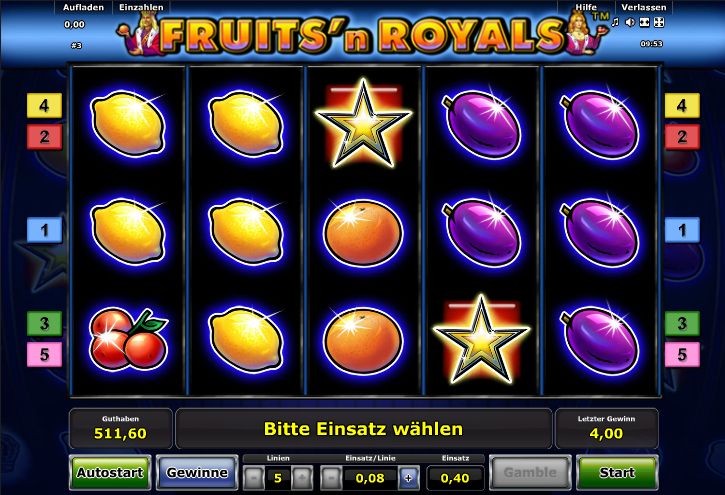Toggle the background music note icon
725x495 pixels.
point(615,22)
